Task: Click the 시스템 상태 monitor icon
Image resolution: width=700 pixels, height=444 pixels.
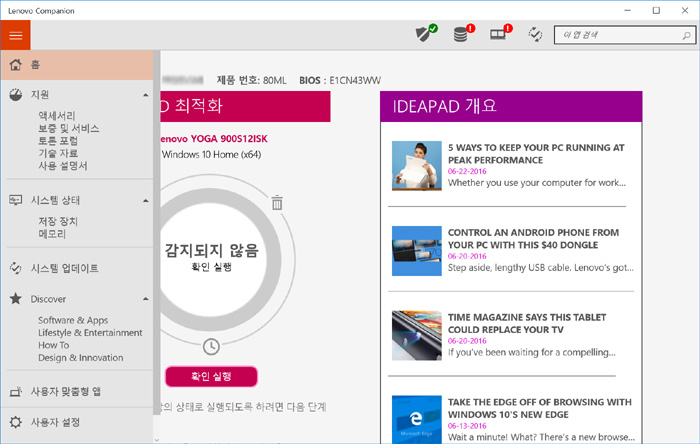Action: tap(16, 200)
